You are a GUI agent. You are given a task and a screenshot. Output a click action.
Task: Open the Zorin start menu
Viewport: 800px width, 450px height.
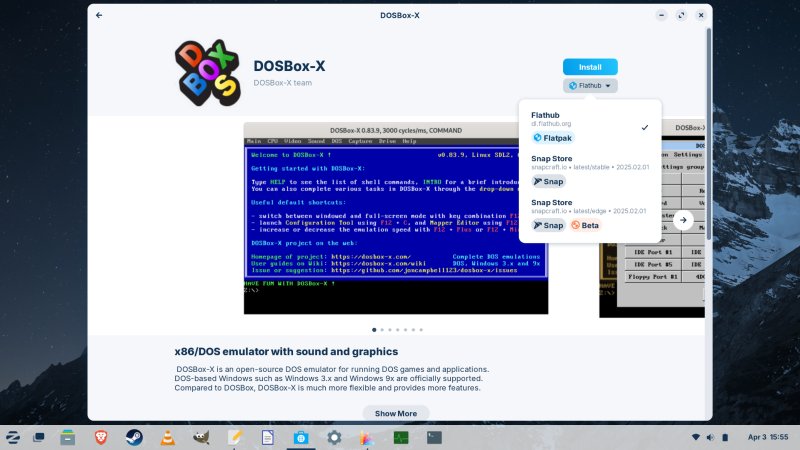(13, 437)
